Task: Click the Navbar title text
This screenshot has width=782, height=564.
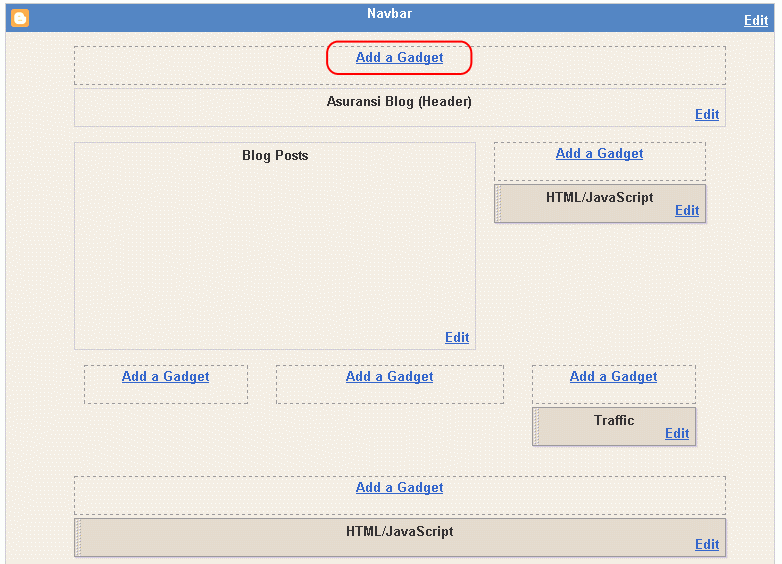Action: (390, 13)
